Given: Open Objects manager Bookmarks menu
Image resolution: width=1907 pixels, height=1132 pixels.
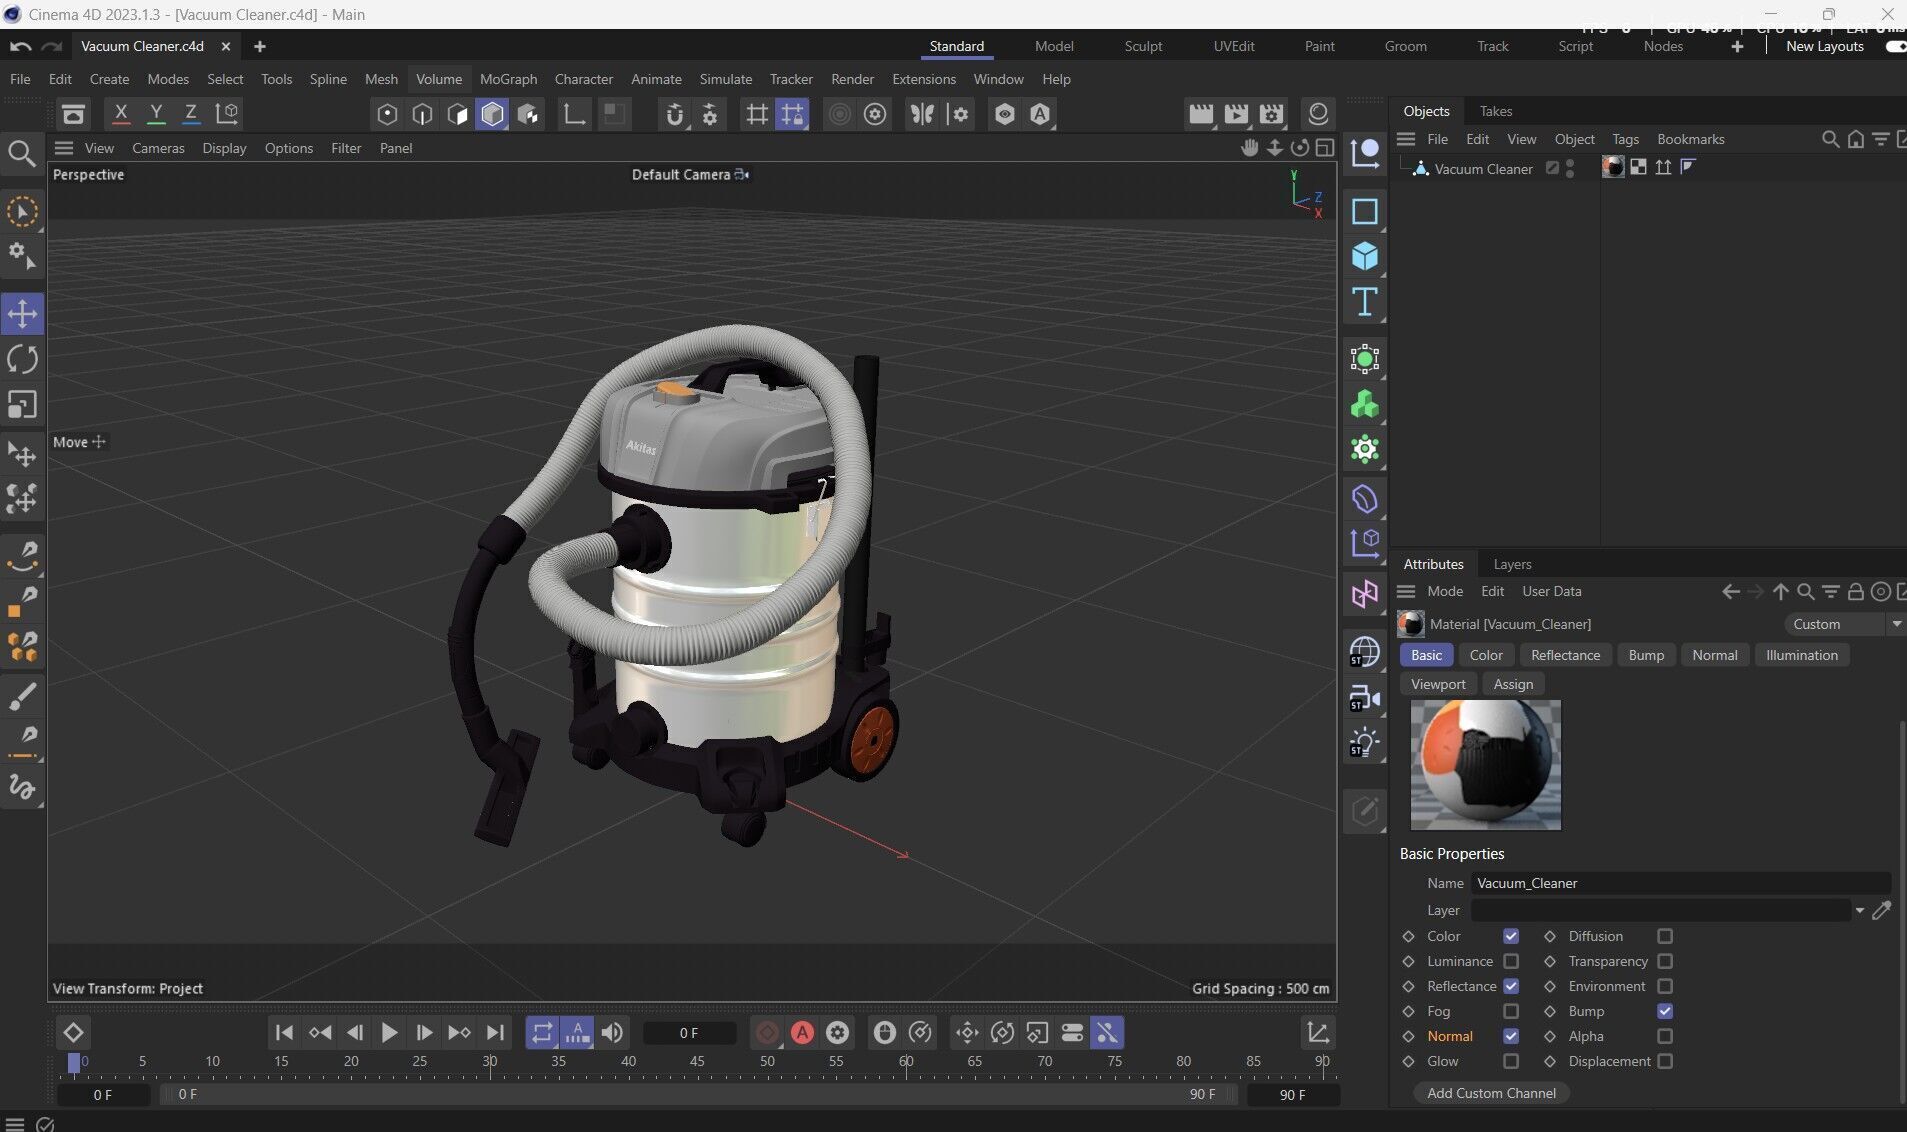Looking at the screenshot, I should (1690, 139).
